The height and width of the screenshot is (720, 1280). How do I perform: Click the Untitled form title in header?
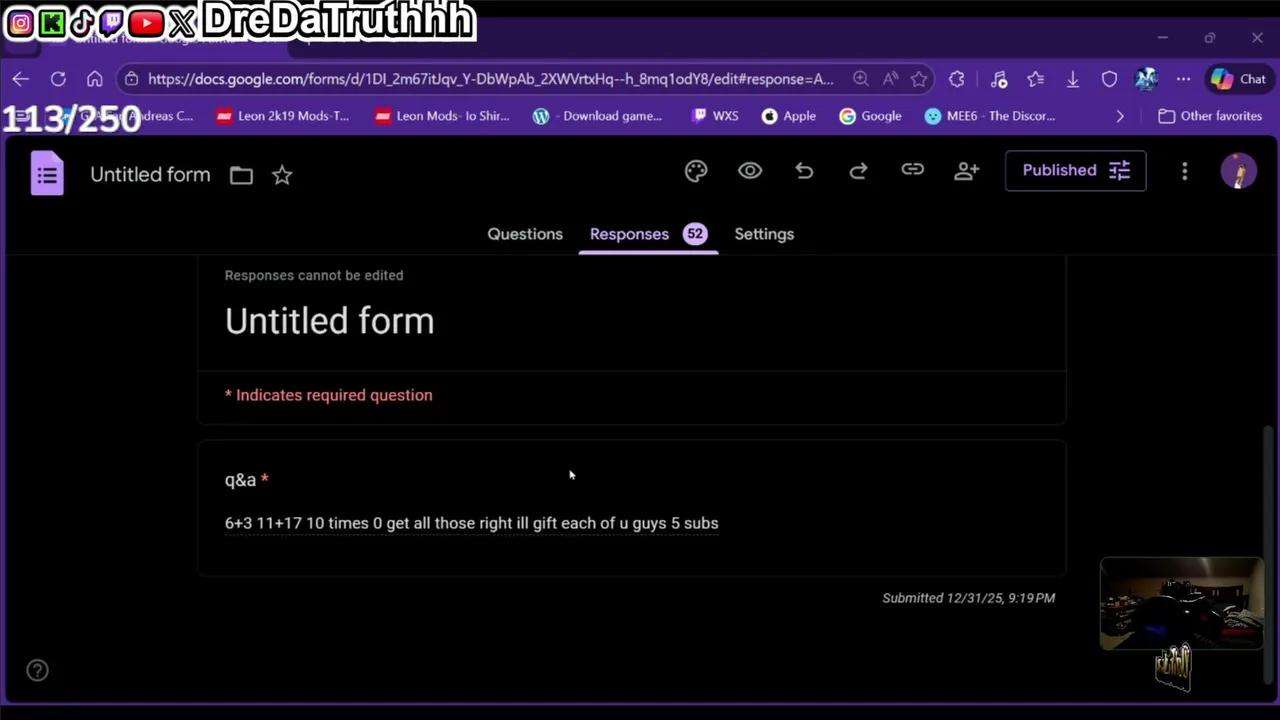[x=150, y=175]
